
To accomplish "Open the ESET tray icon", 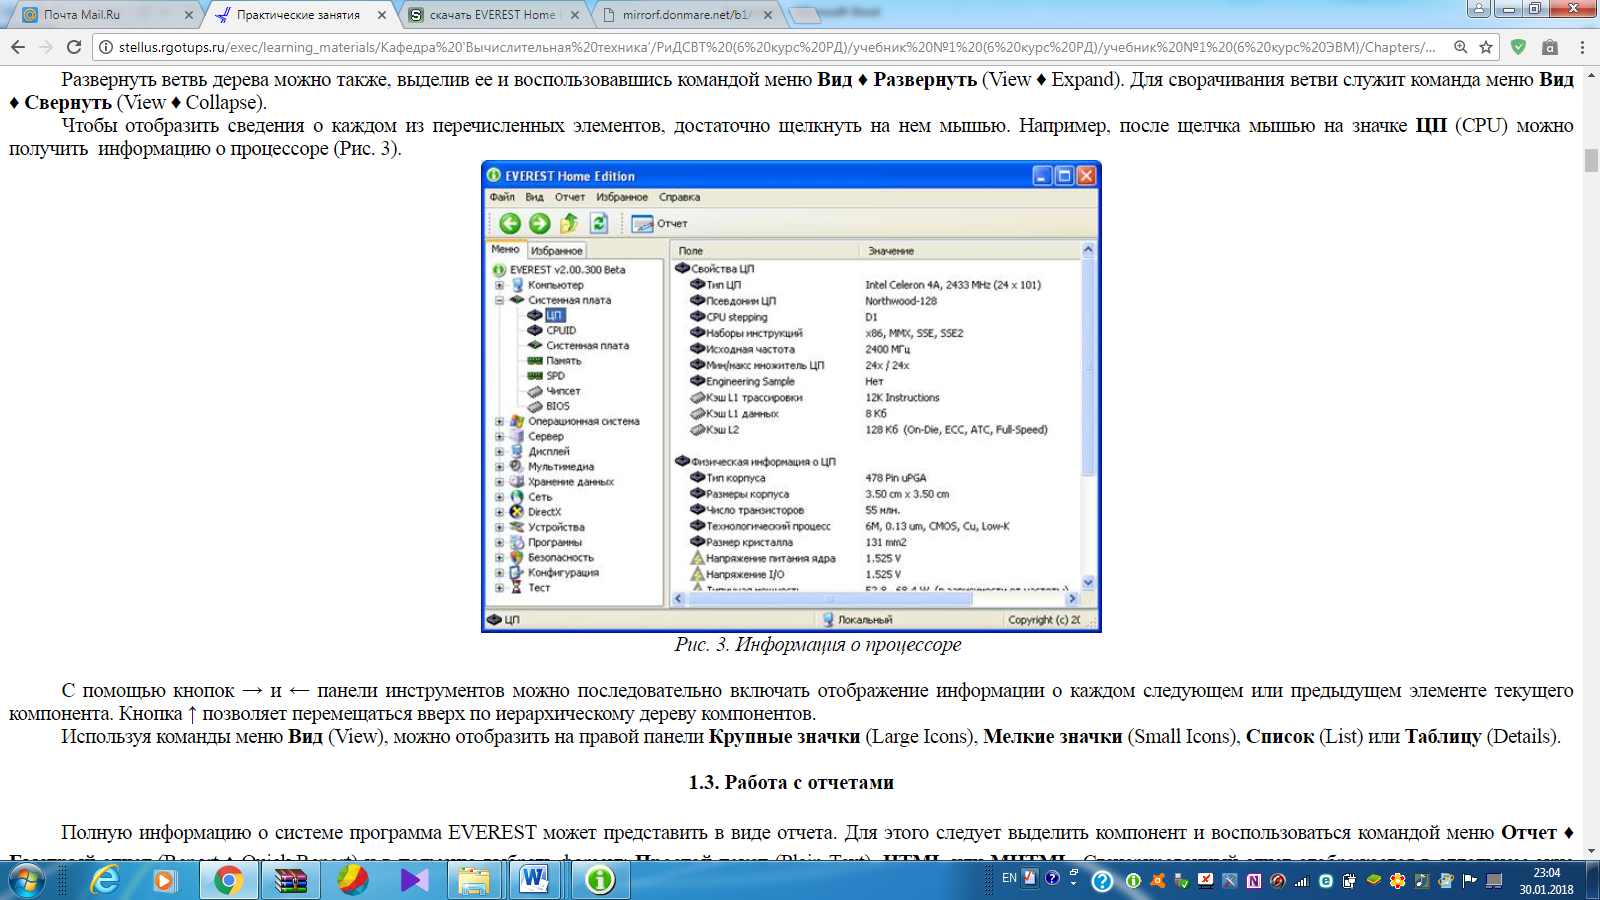I will tap(1326, 881).
